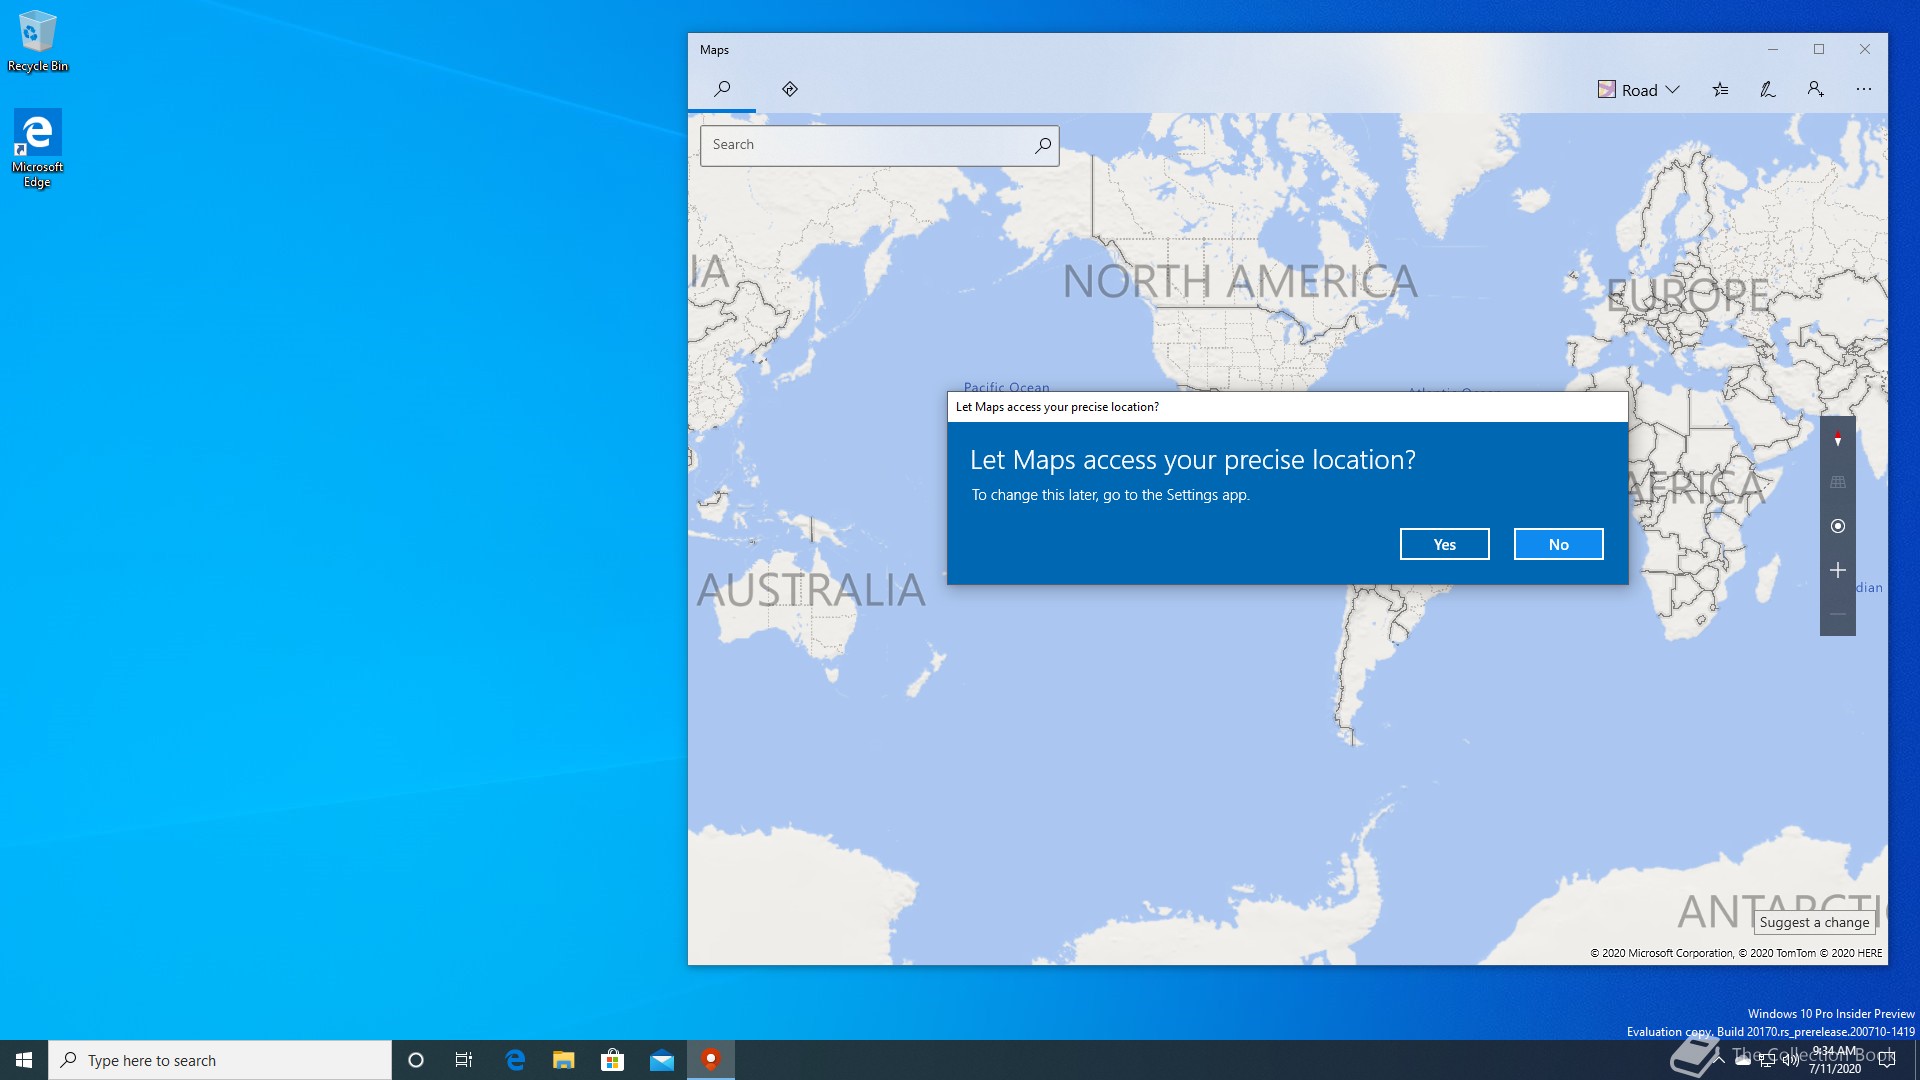
Task: Open Microsoft Store from the taskbar
Action: pyautogui.click(x=612, y=1060)
